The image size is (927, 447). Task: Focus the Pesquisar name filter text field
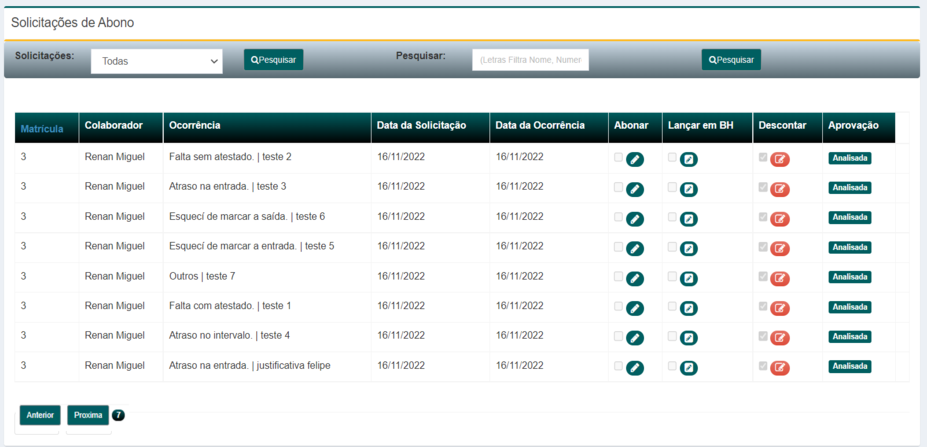point(530,60)
